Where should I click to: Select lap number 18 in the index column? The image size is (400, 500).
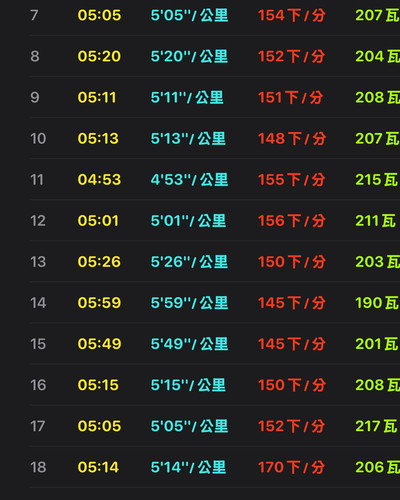click(x=38, y=467)
